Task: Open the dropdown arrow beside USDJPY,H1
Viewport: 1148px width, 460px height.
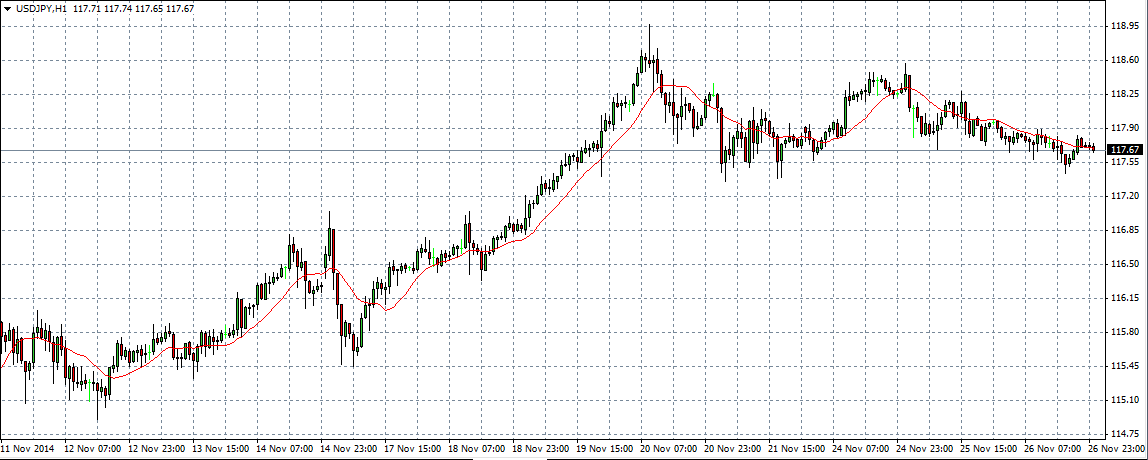Action: (x=7, y=8)
